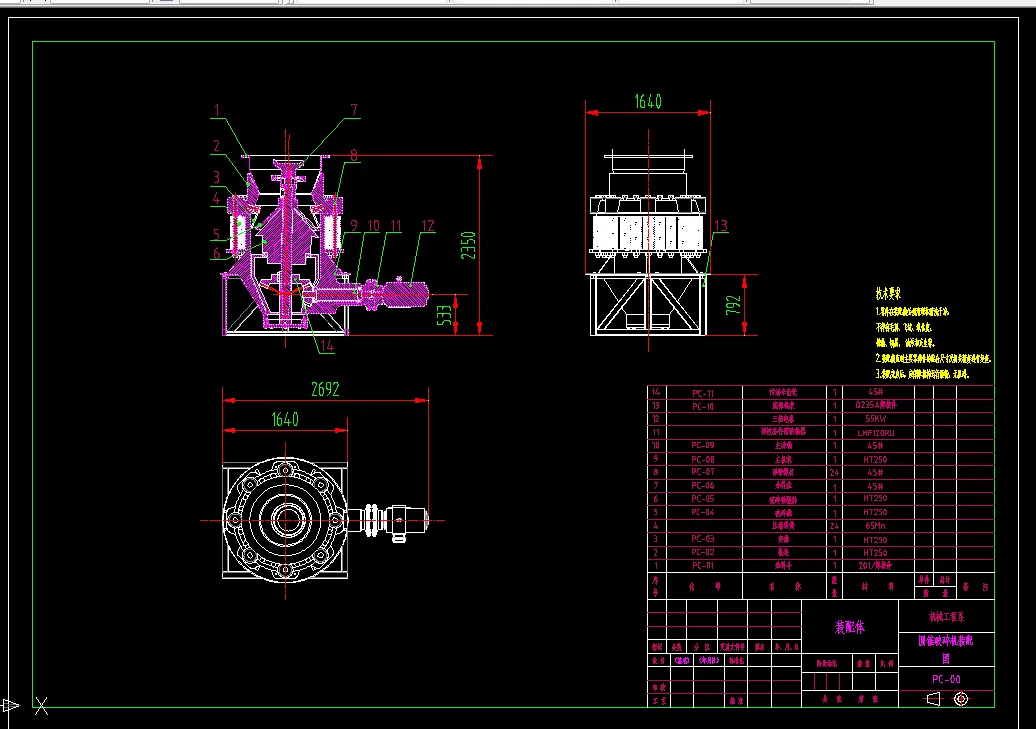
Task: Click balloon number 2 on the section view
Action: [x=217, y=145]
